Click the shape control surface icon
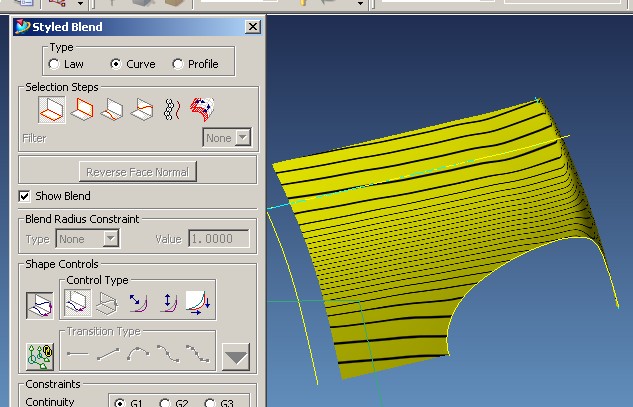 (40, 306)
